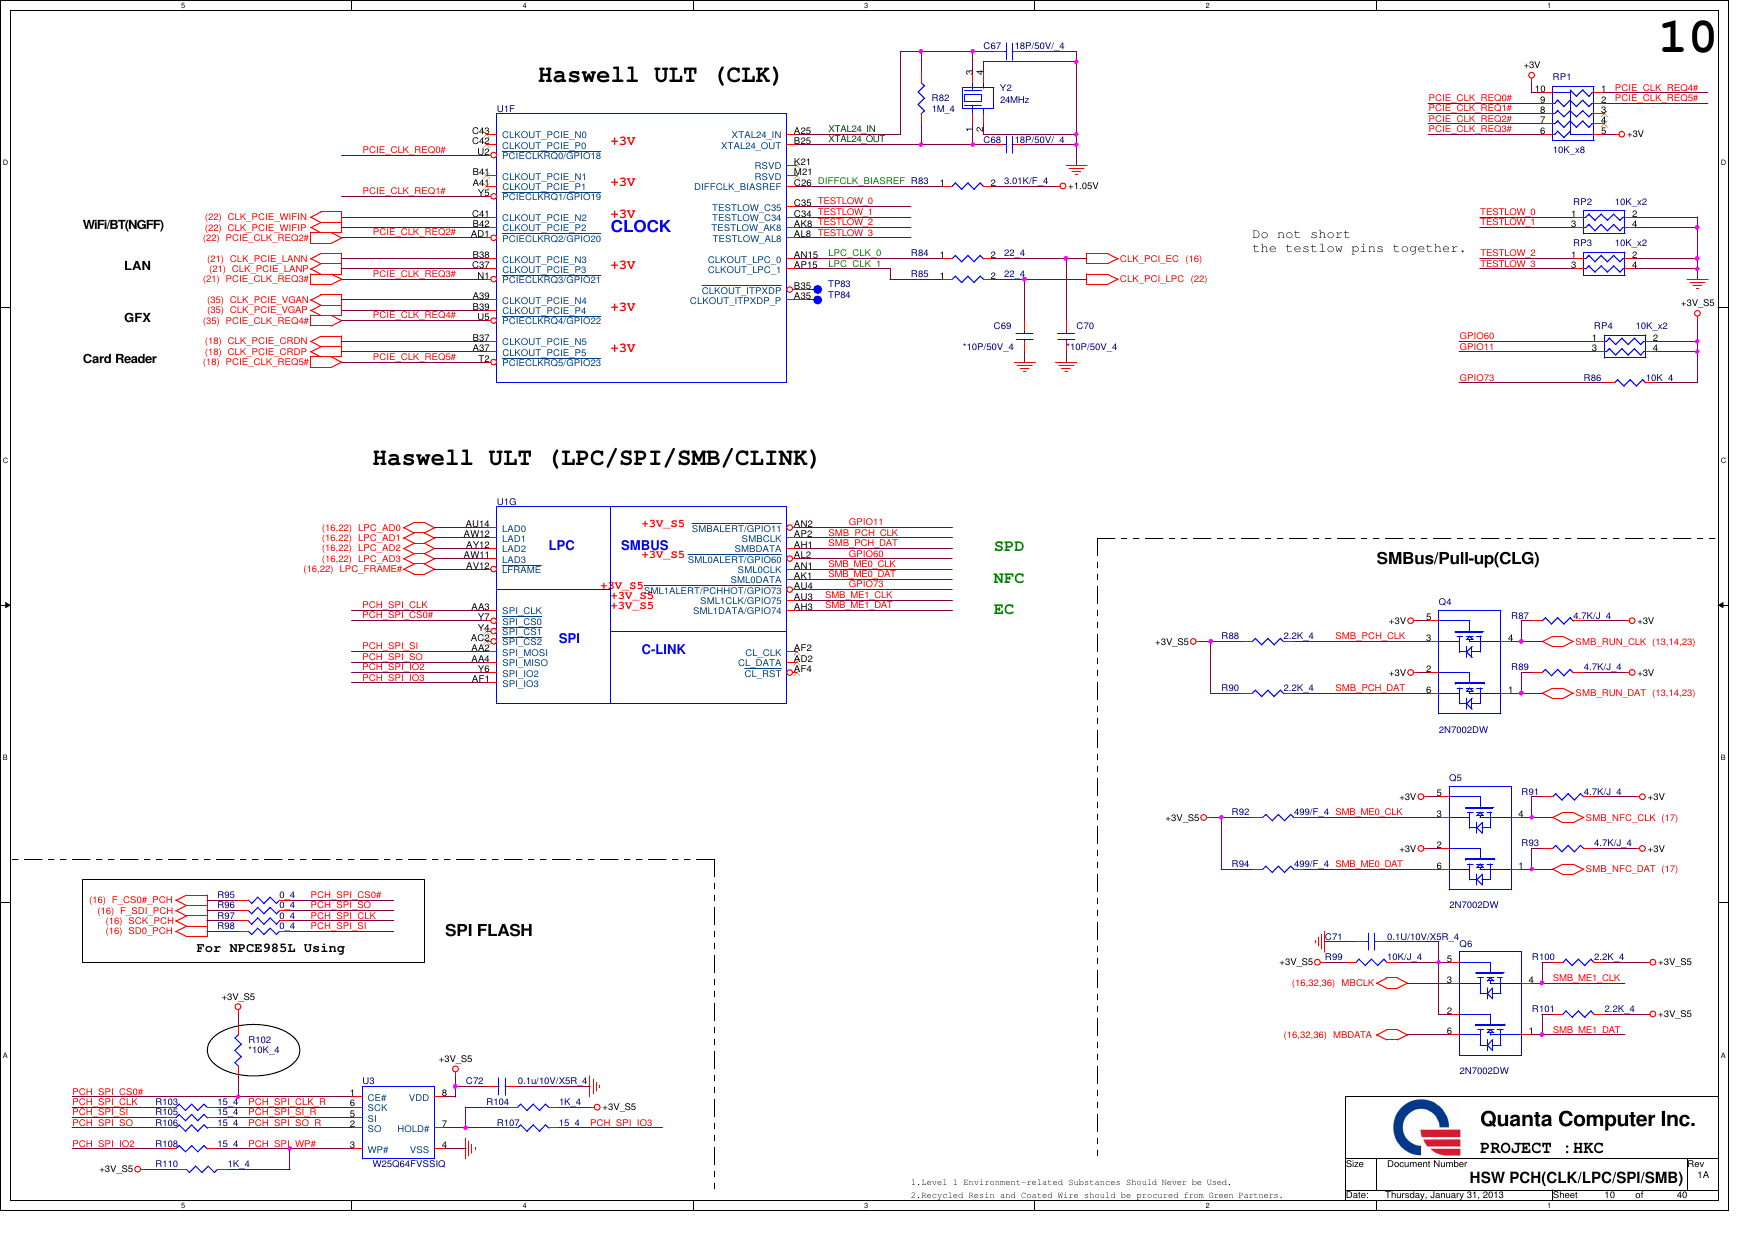This screenshot has height=1240, width=1755.
Task: Select capacitor reference C68
Action: (992, 140)
